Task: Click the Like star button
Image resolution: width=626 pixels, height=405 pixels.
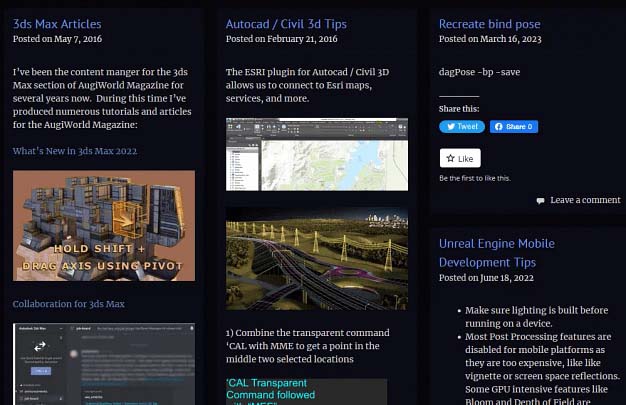Action: tap(460, 158)
